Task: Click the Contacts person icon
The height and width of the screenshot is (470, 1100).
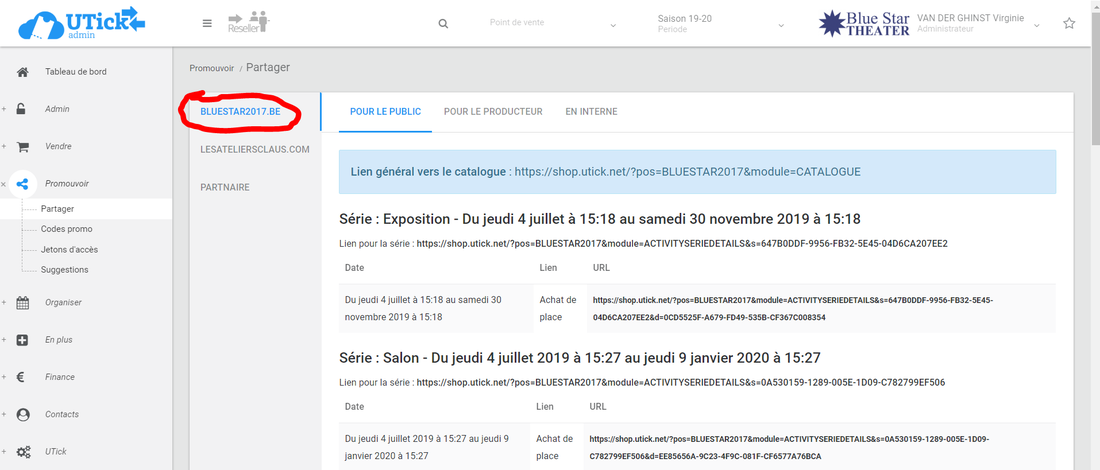Action: click(22, 415)
